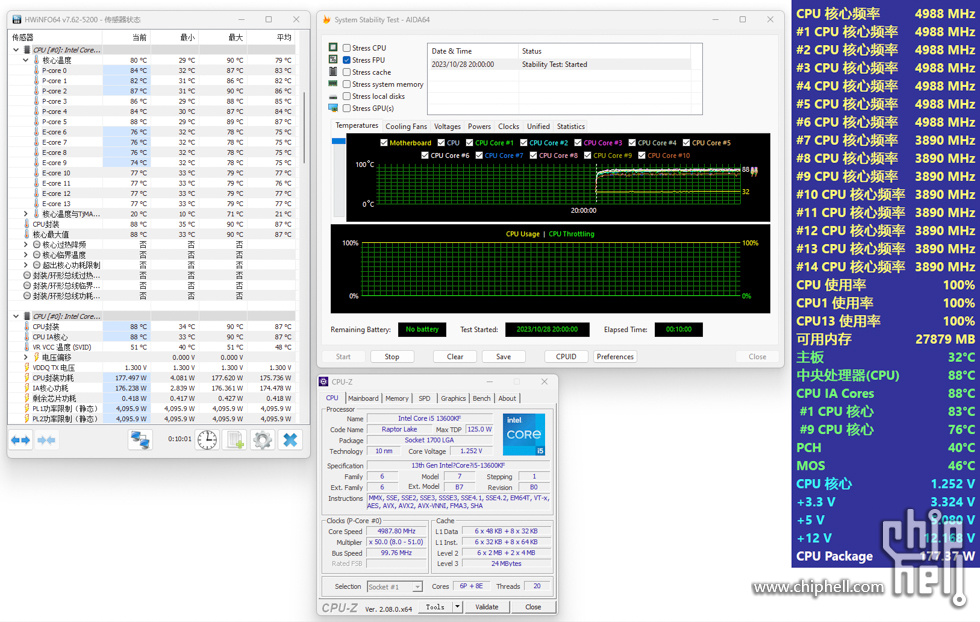Screen dimensions: 980x622
Task: Click HWiNFO logging file icon
Action: [236, 440]
